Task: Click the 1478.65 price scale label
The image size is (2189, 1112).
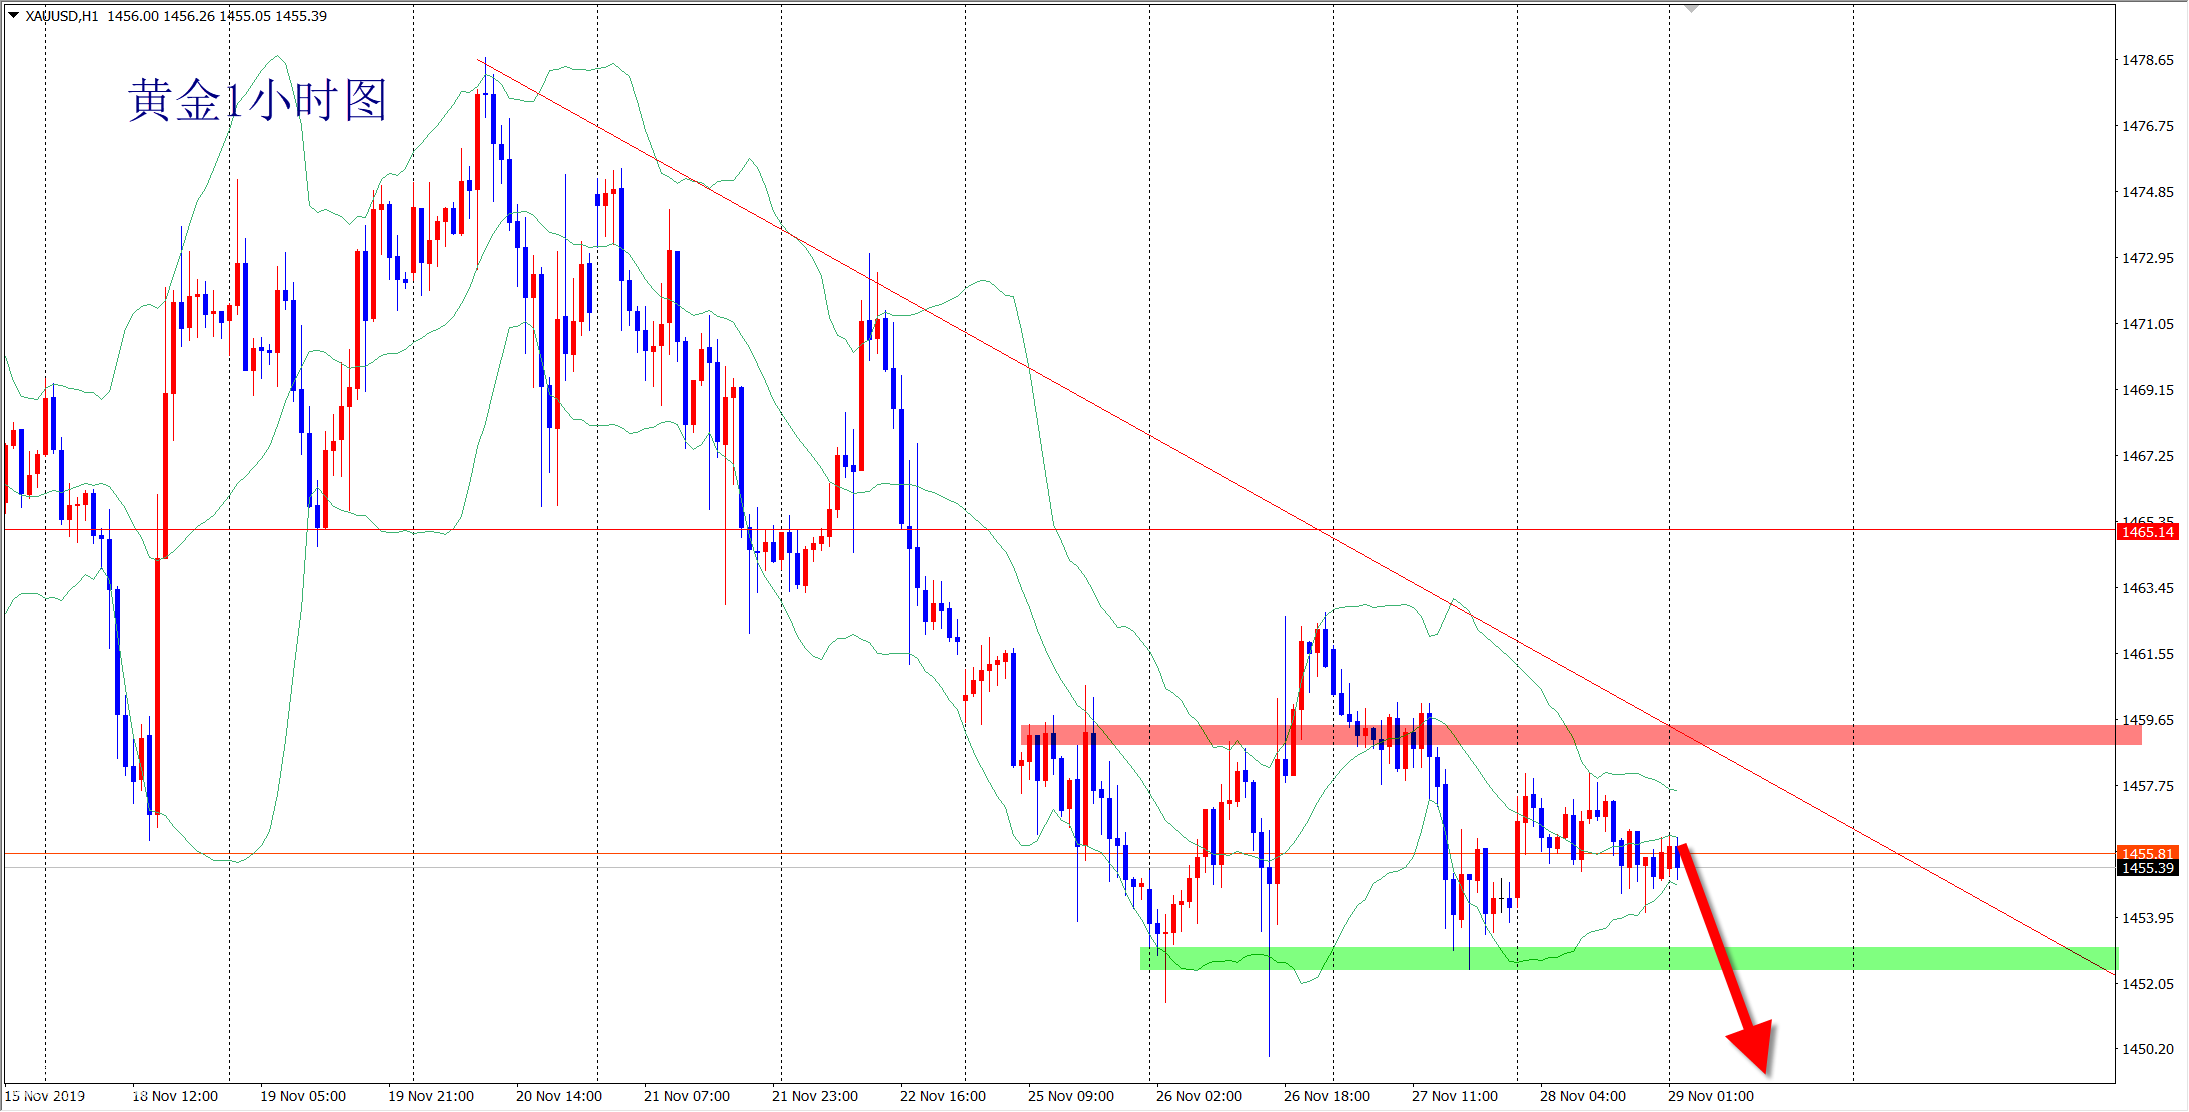Action: pos(2148,60)
